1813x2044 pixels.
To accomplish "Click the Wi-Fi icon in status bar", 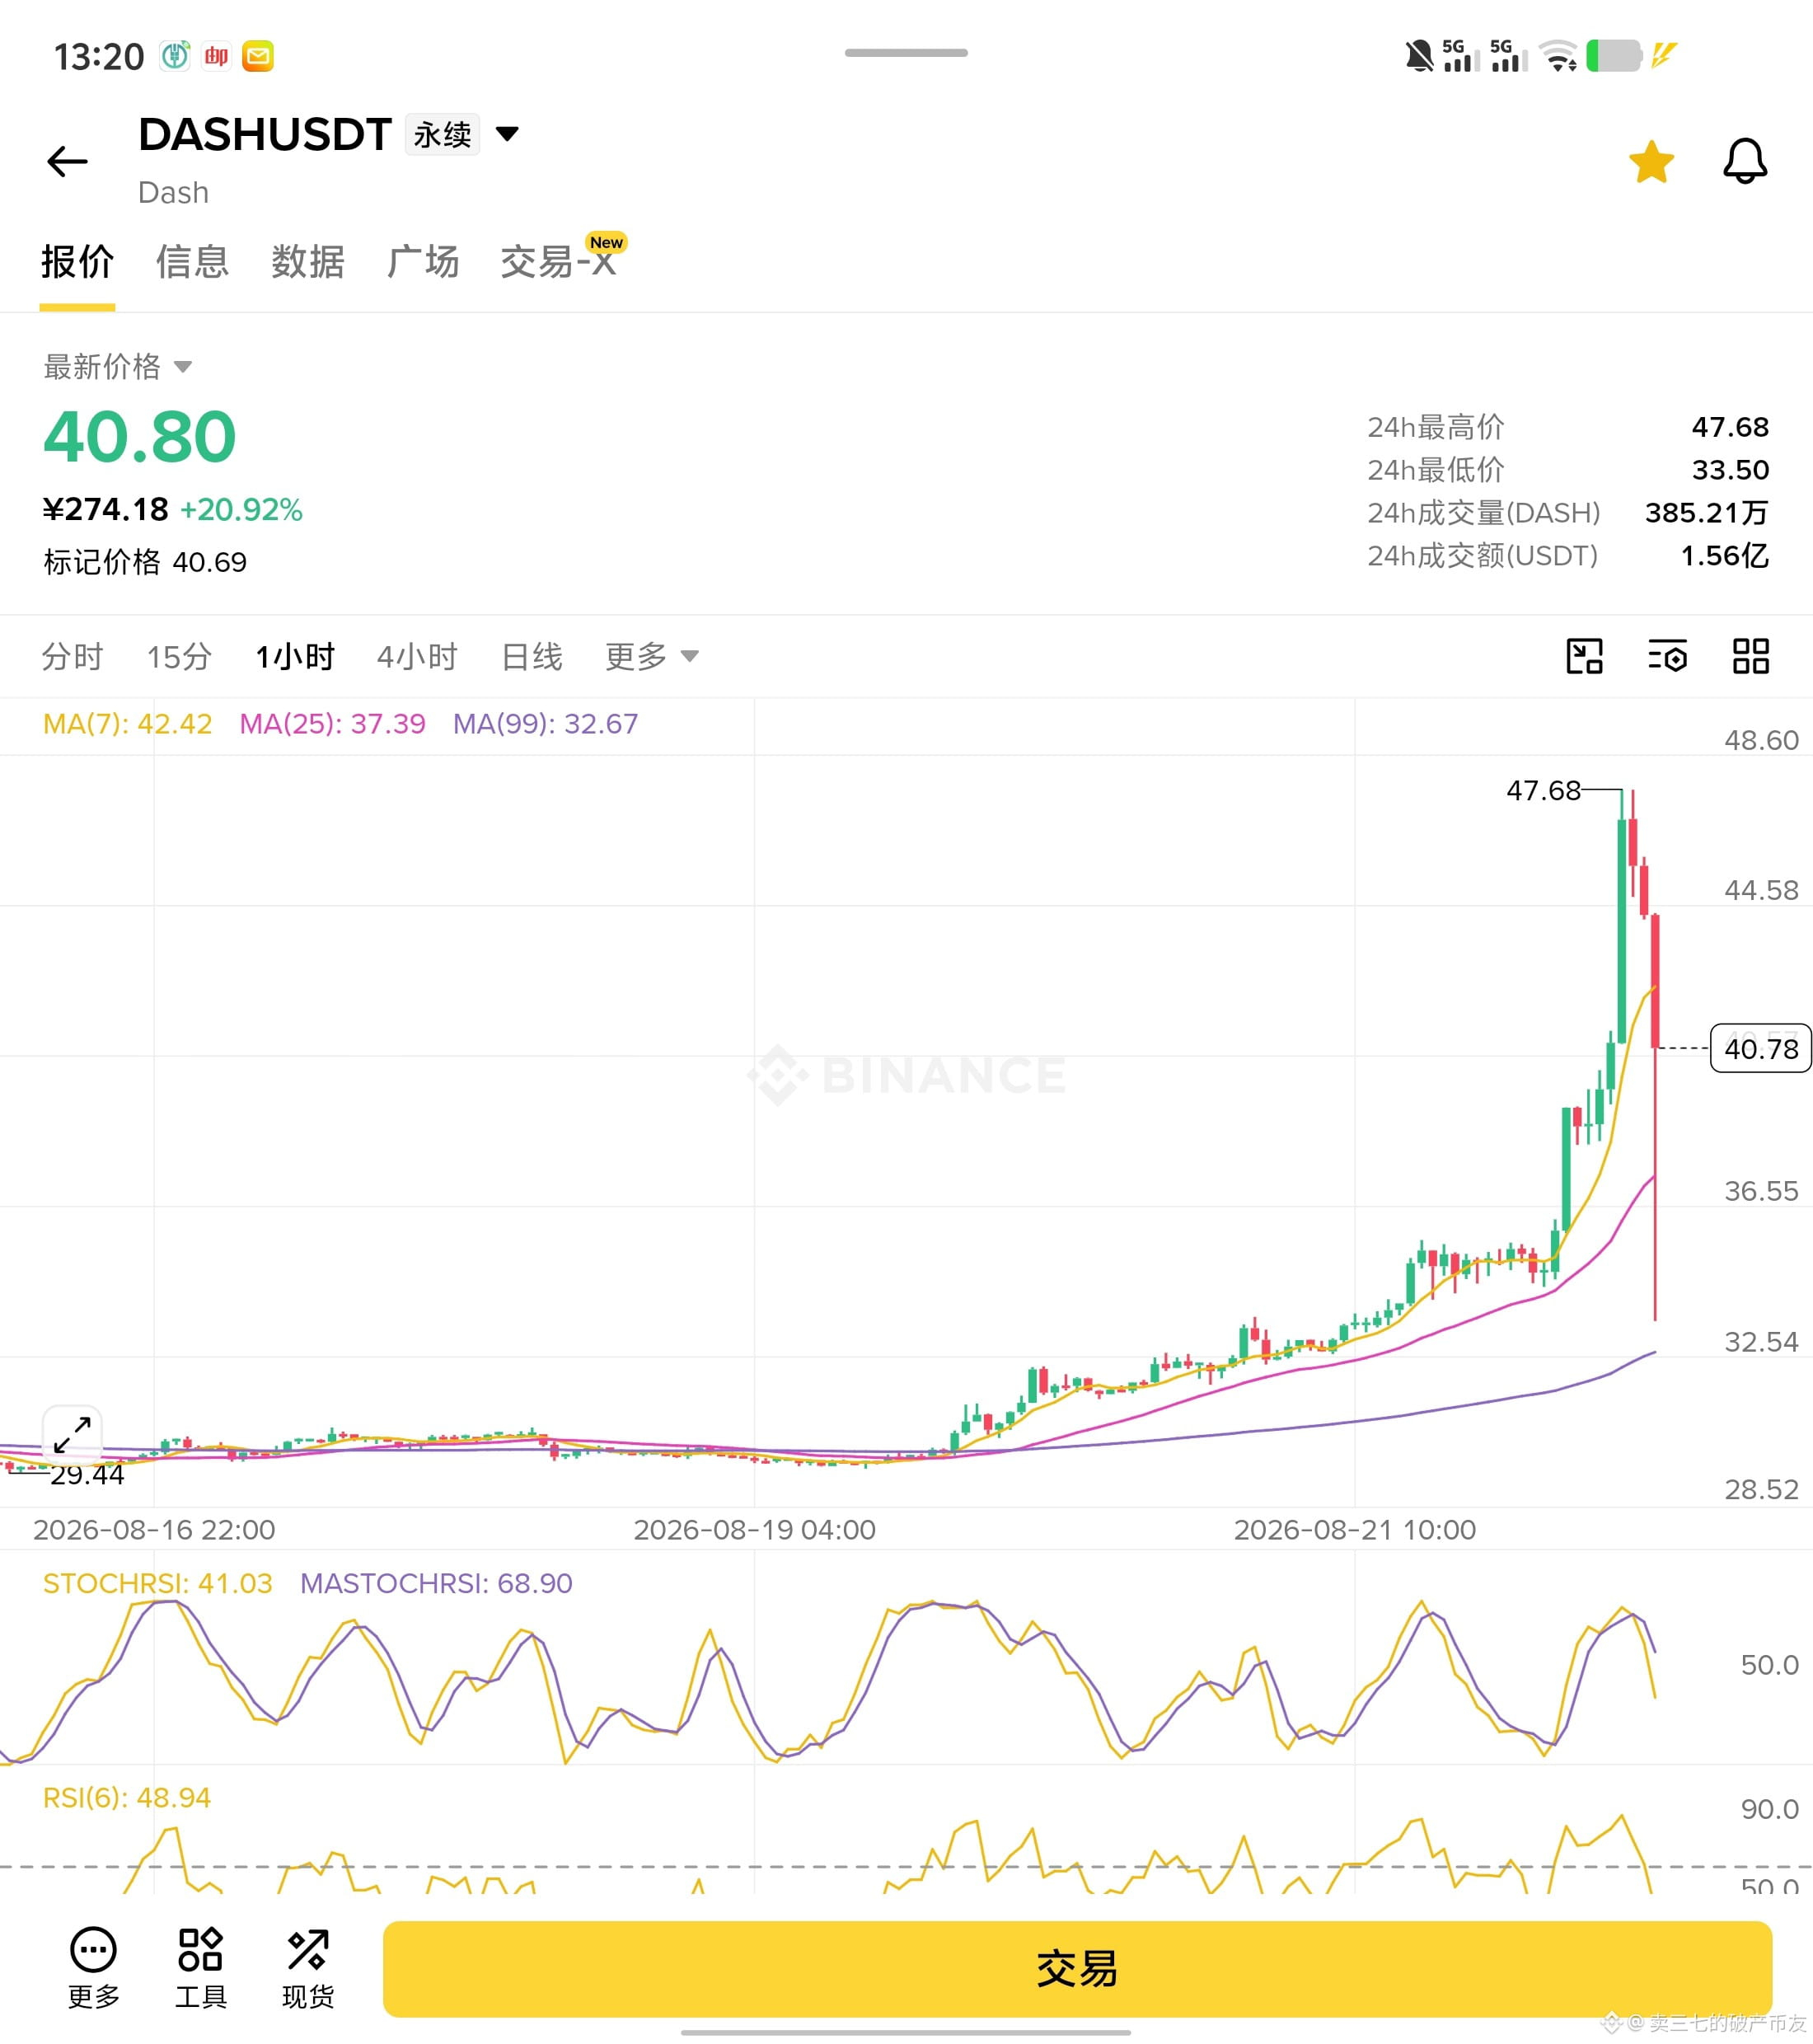I will pos(1558,56).
